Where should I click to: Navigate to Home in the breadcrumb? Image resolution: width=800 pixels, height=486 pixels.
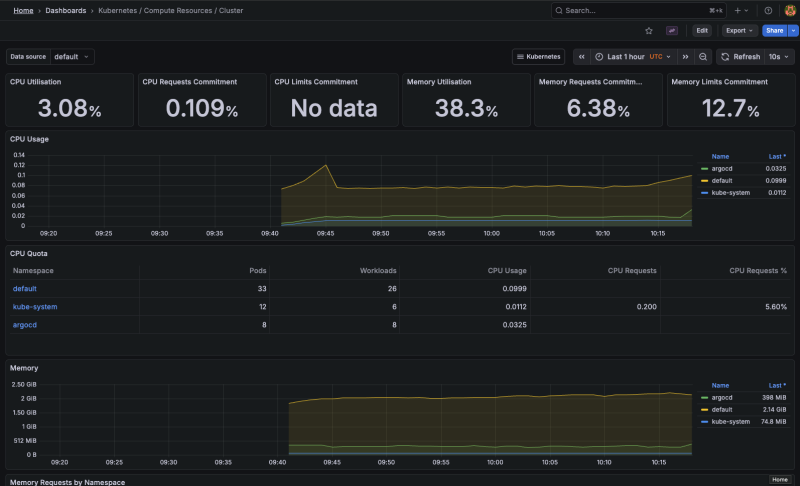click(23, 10)
